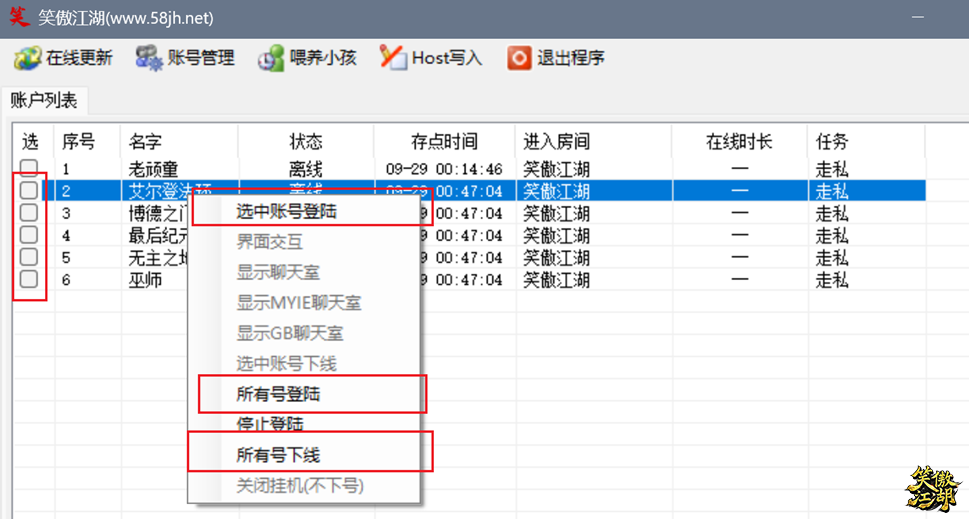
Task: Minimize the window using the title bar button
Action: point(918,18)
